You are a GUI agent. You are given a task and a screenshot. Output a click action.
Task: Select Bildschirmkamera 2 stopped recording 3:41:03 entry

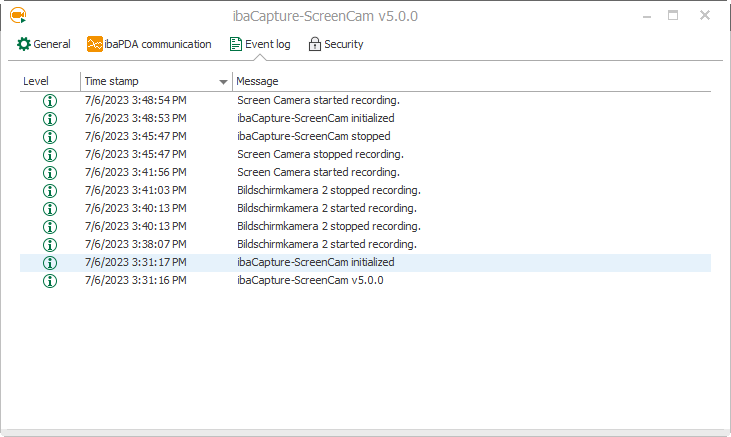pyautogui.click(x=328, y=190)
